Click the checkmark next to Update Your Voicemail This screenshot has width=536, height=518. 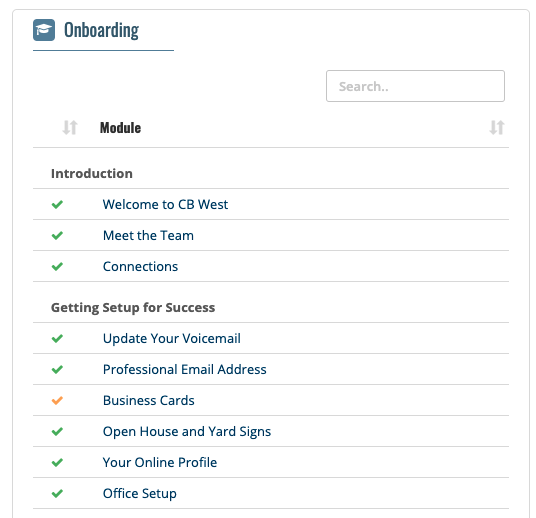tap(57, 338)
